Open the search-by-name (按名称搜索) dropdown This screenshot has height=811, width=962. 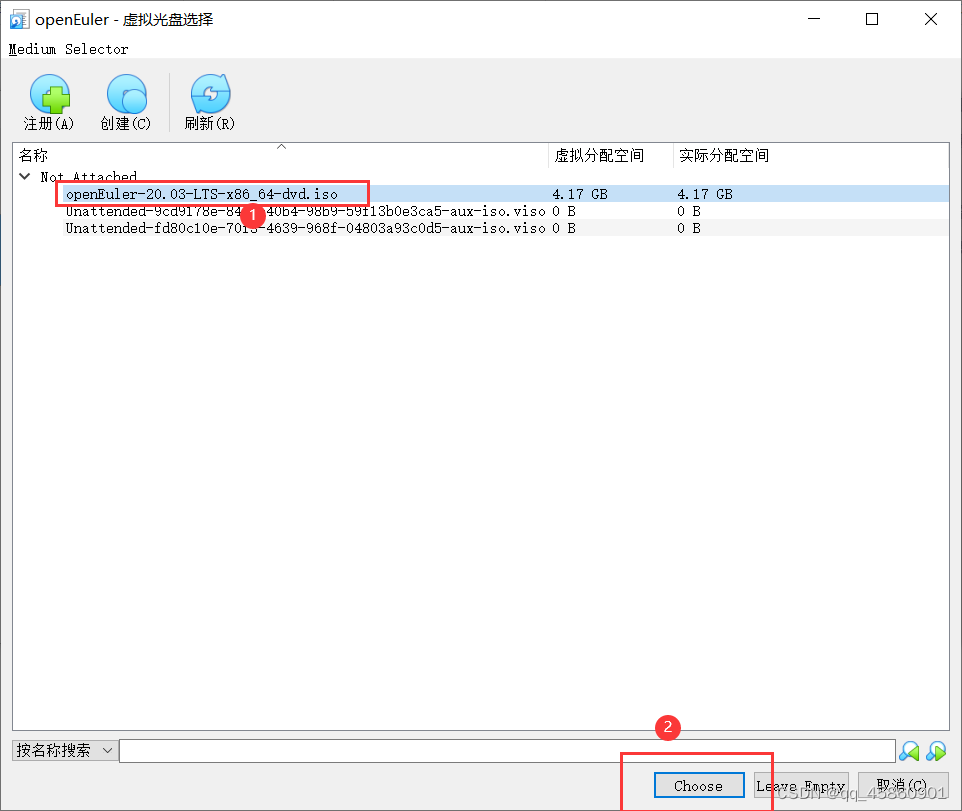pyautogui.click(x=65, y=750)
